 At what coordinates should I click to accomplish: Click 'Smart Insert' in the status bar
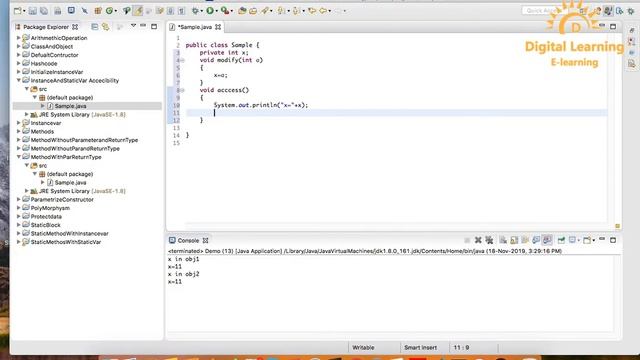pyautogui.click(x=420, y=347)
